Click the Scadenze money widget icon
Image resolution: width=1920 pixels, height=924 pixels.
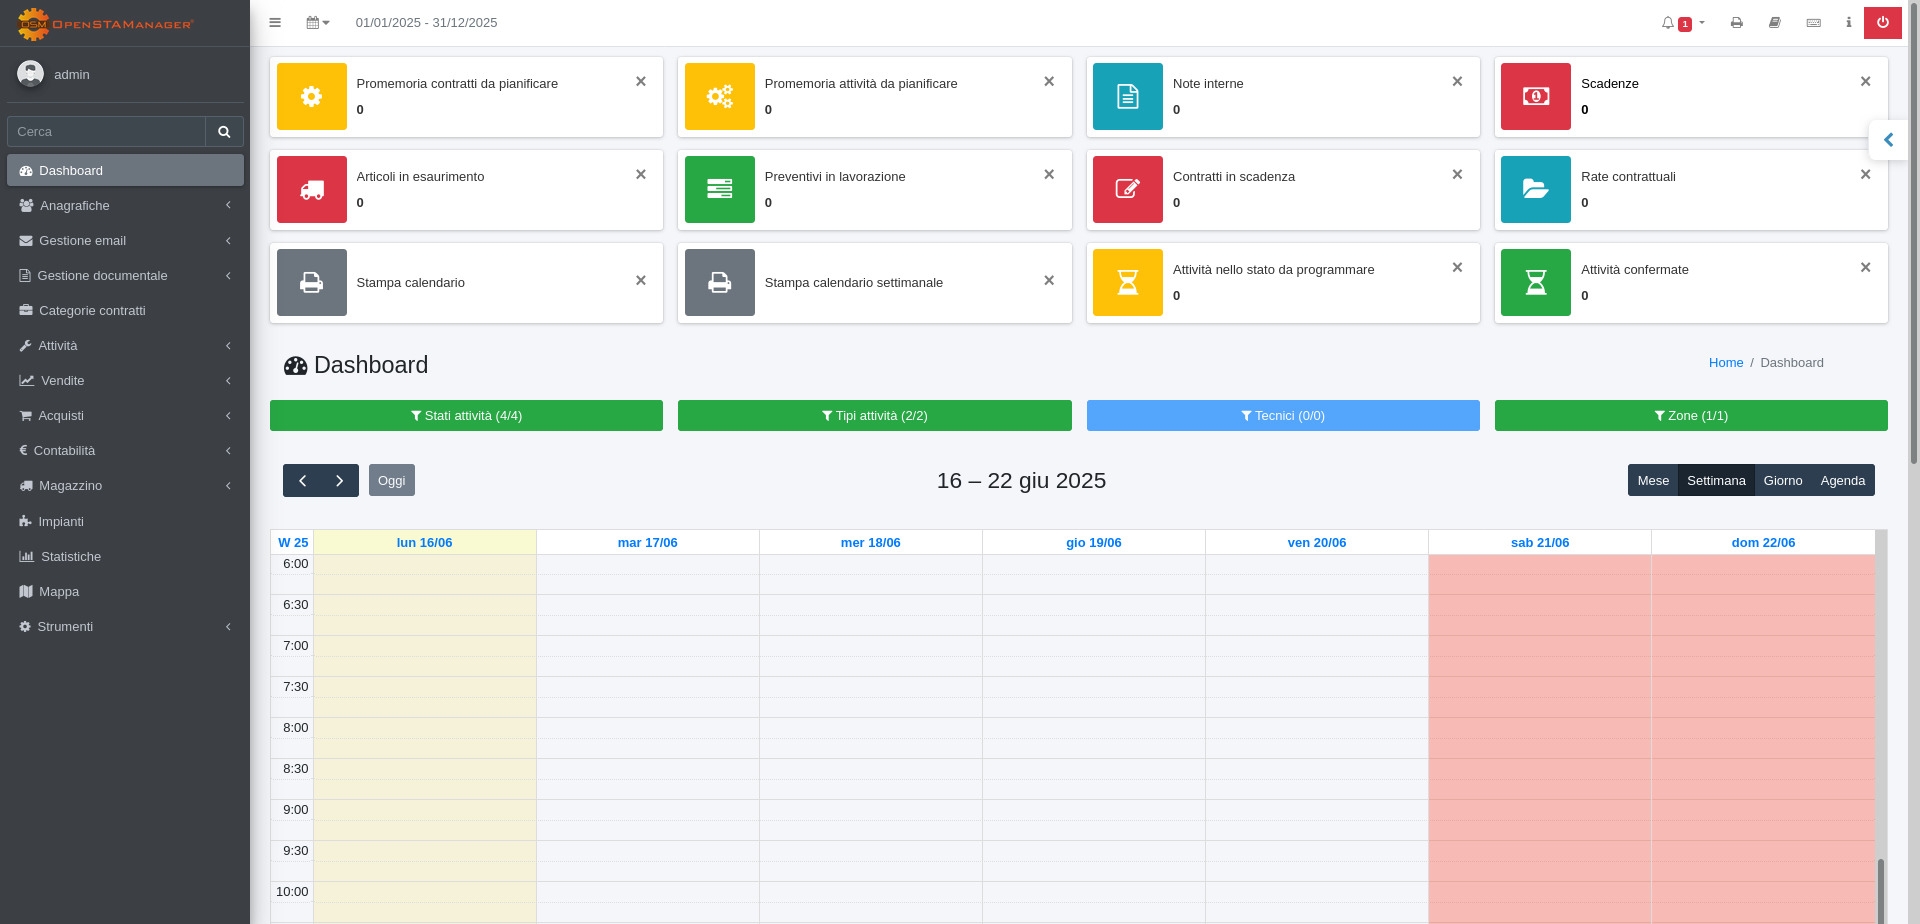coord(1536,97)
